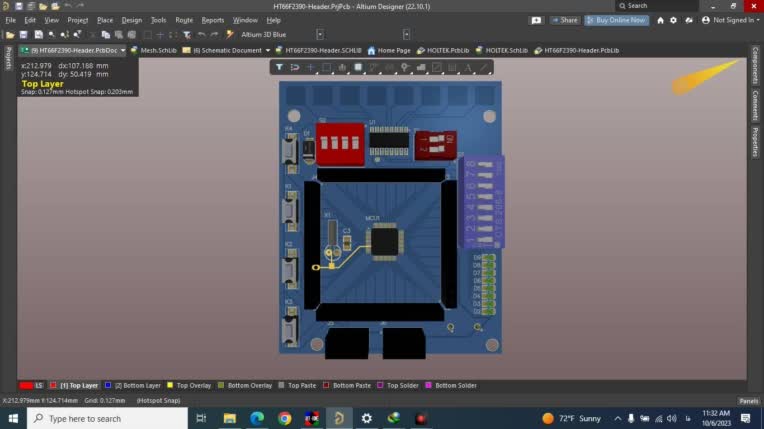This screenshot has height=429, width=764.
Task: Open the settings gear in title bar
Action: click(673, 20)
